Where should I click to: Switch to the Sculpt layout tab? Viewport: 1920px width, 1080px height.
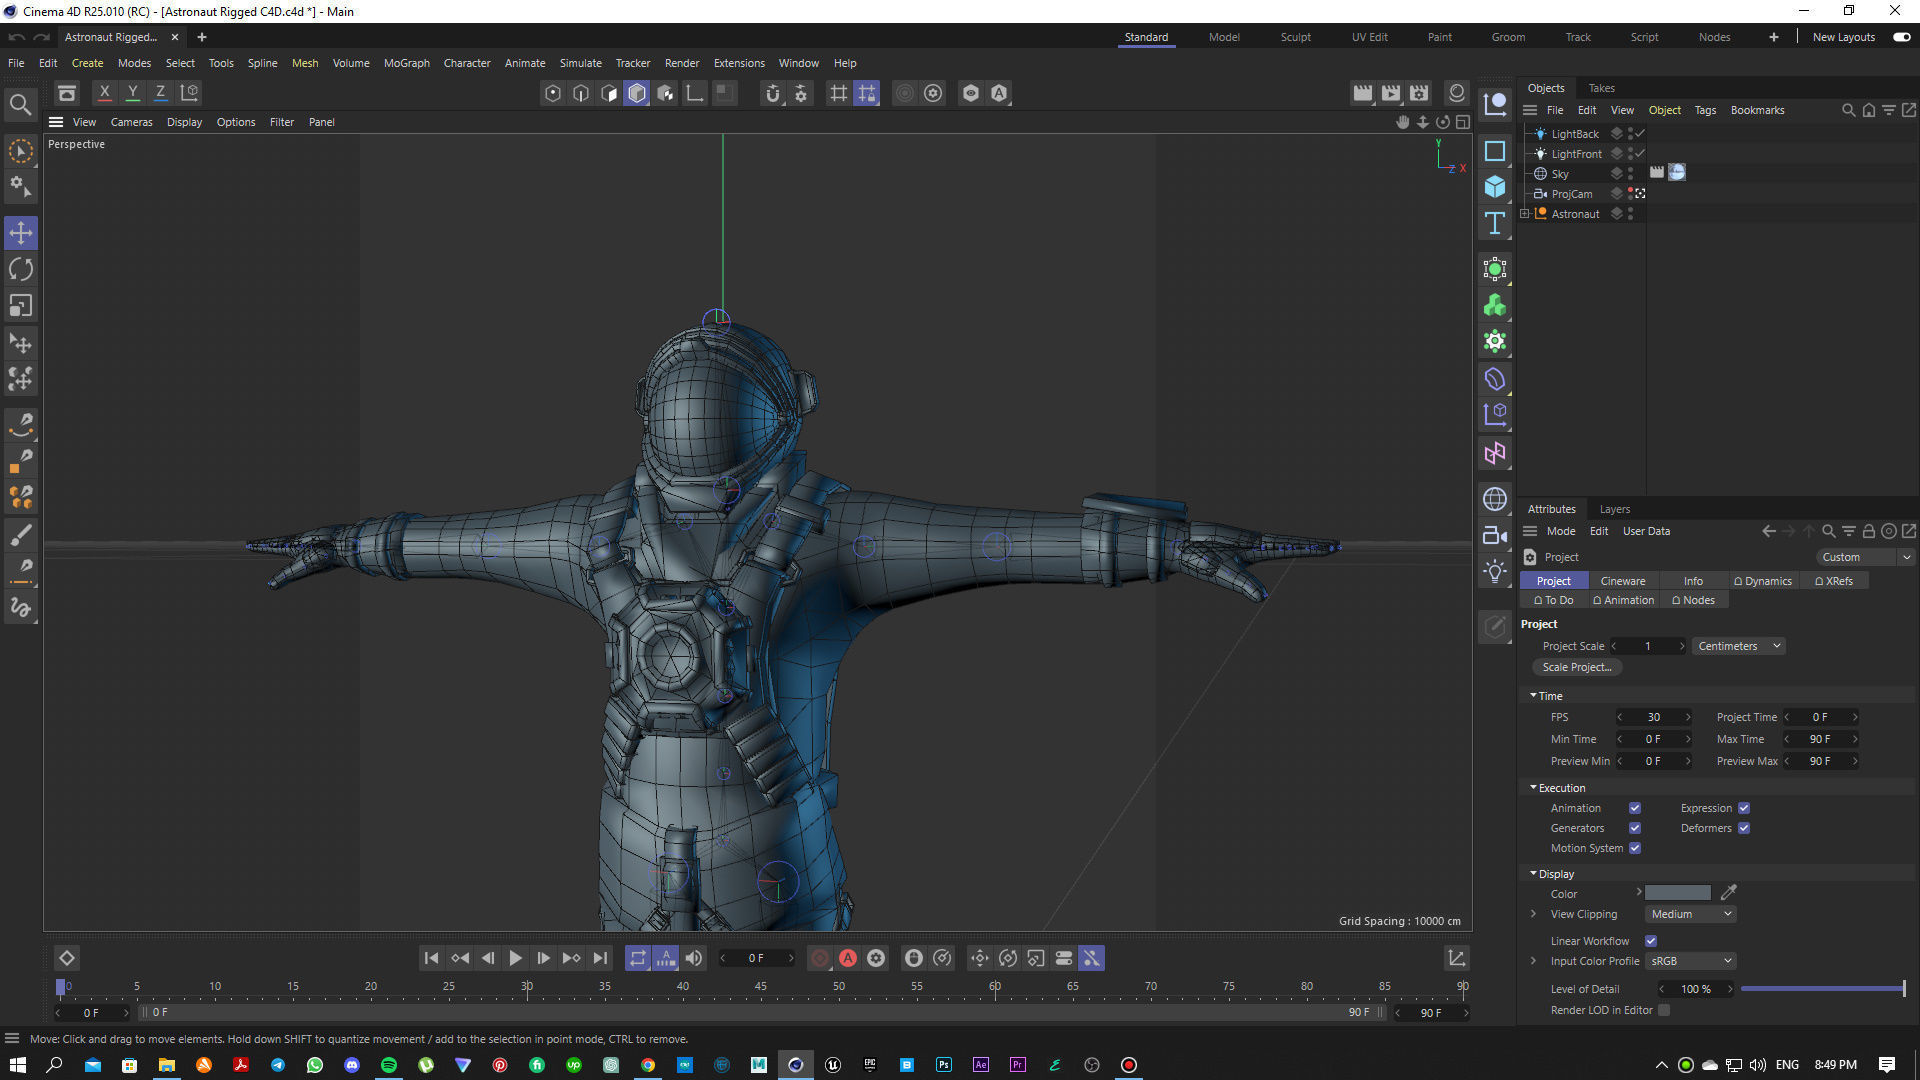coord(1295,37)
